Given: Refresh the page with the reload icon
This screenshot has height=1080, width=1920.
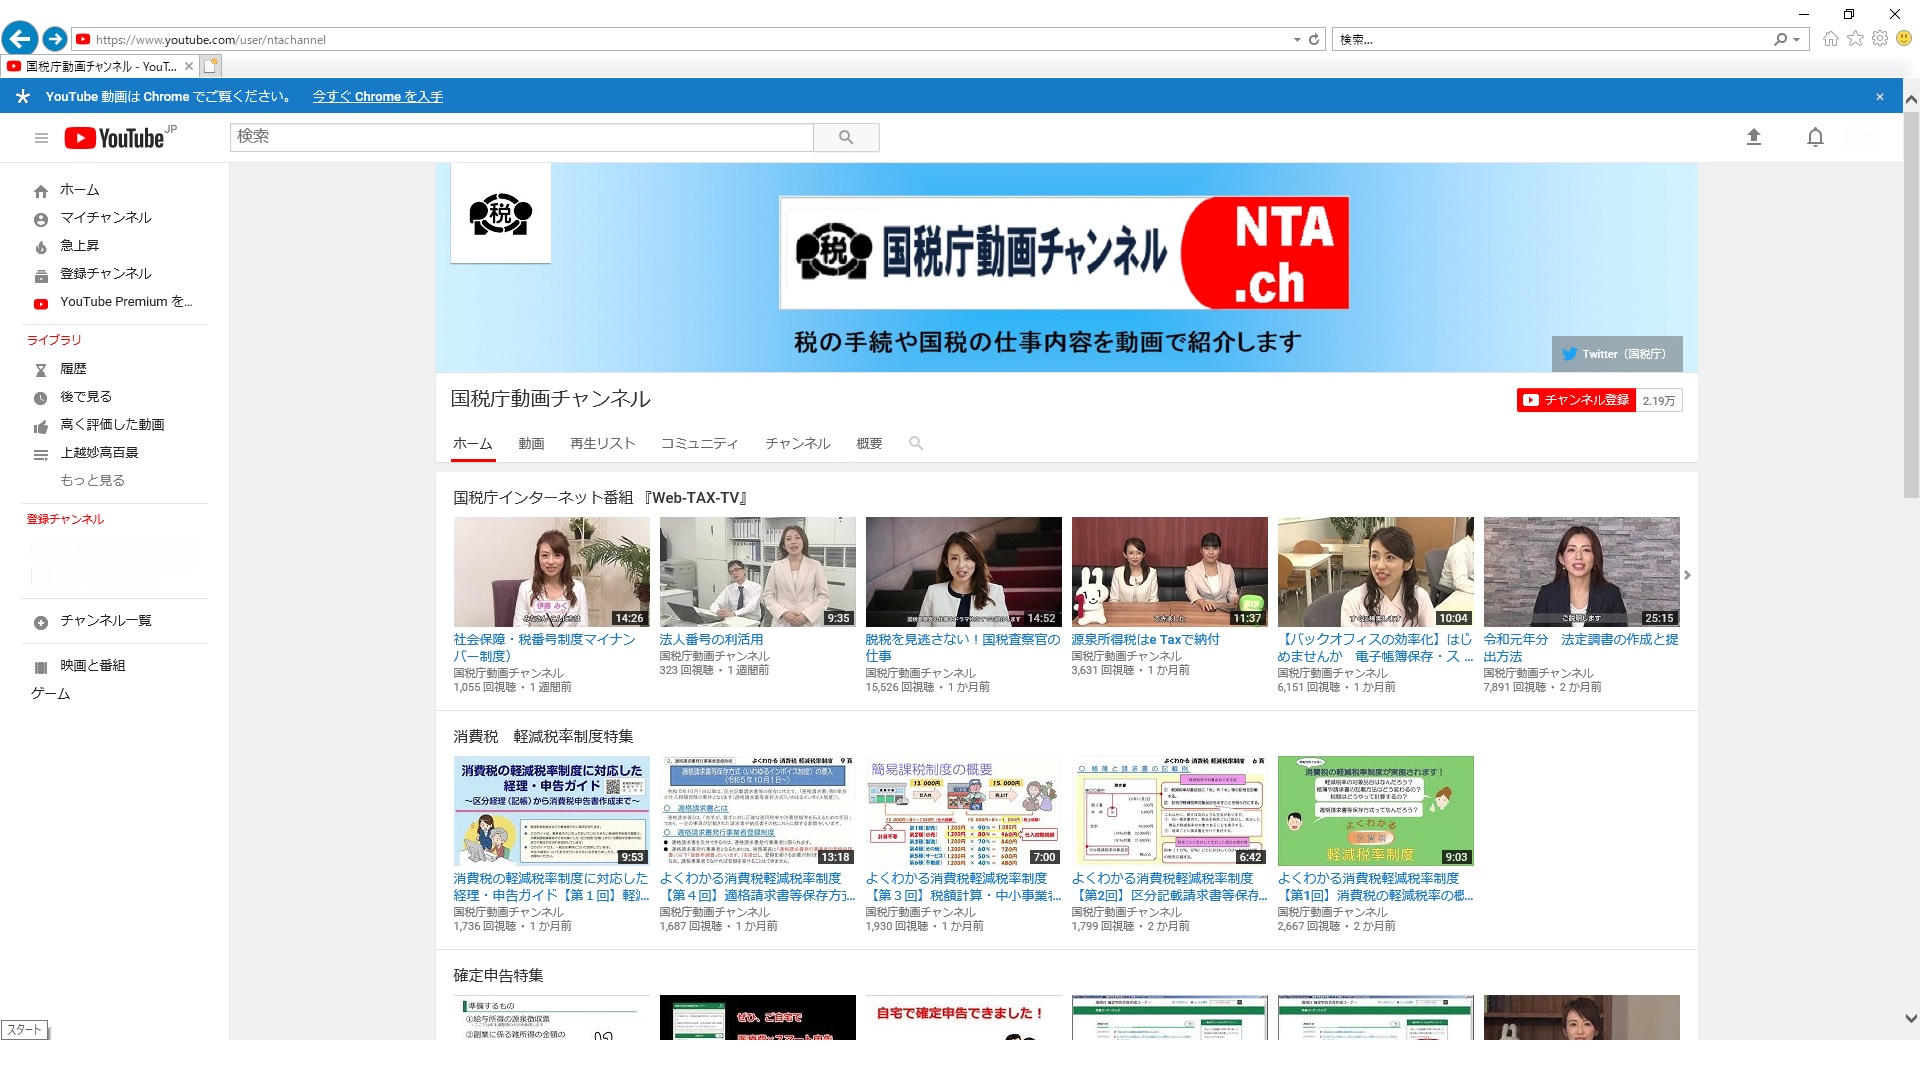Looking at the screenshot, I should [x=1314, y=40].
